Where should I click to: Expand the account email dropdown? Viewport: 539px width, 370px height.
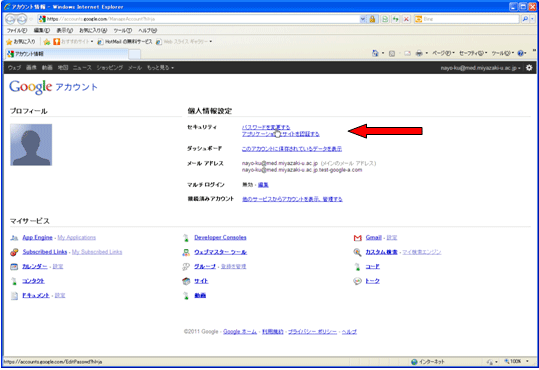(481, 68)
